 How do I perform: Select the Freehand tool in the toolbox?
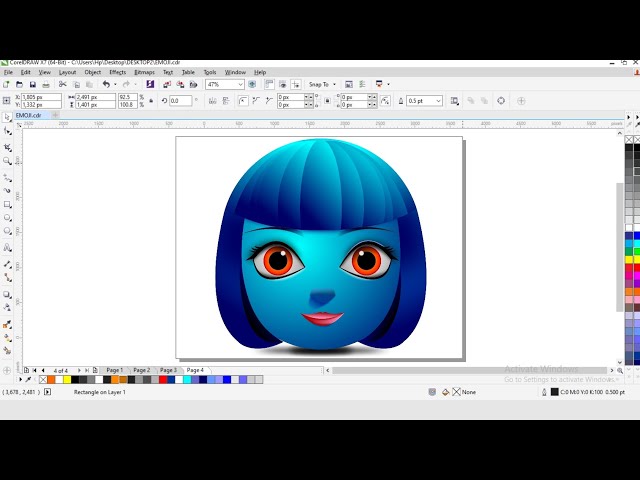(7, 178)
